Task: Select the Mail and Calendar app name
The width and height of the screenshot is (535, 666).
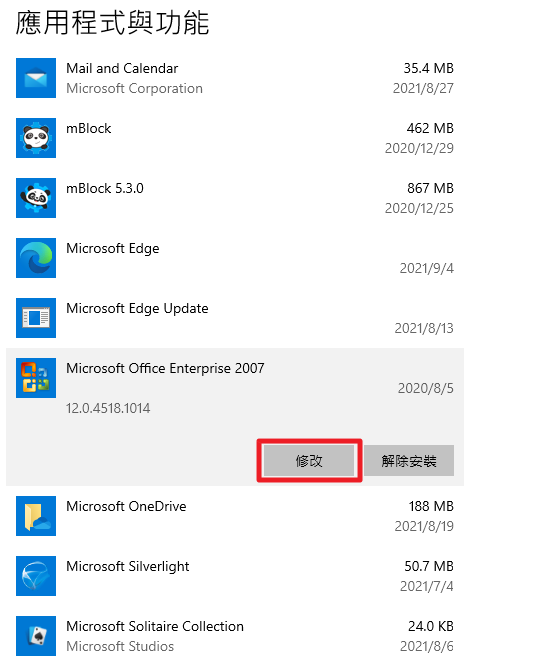Action: [122, 68]
